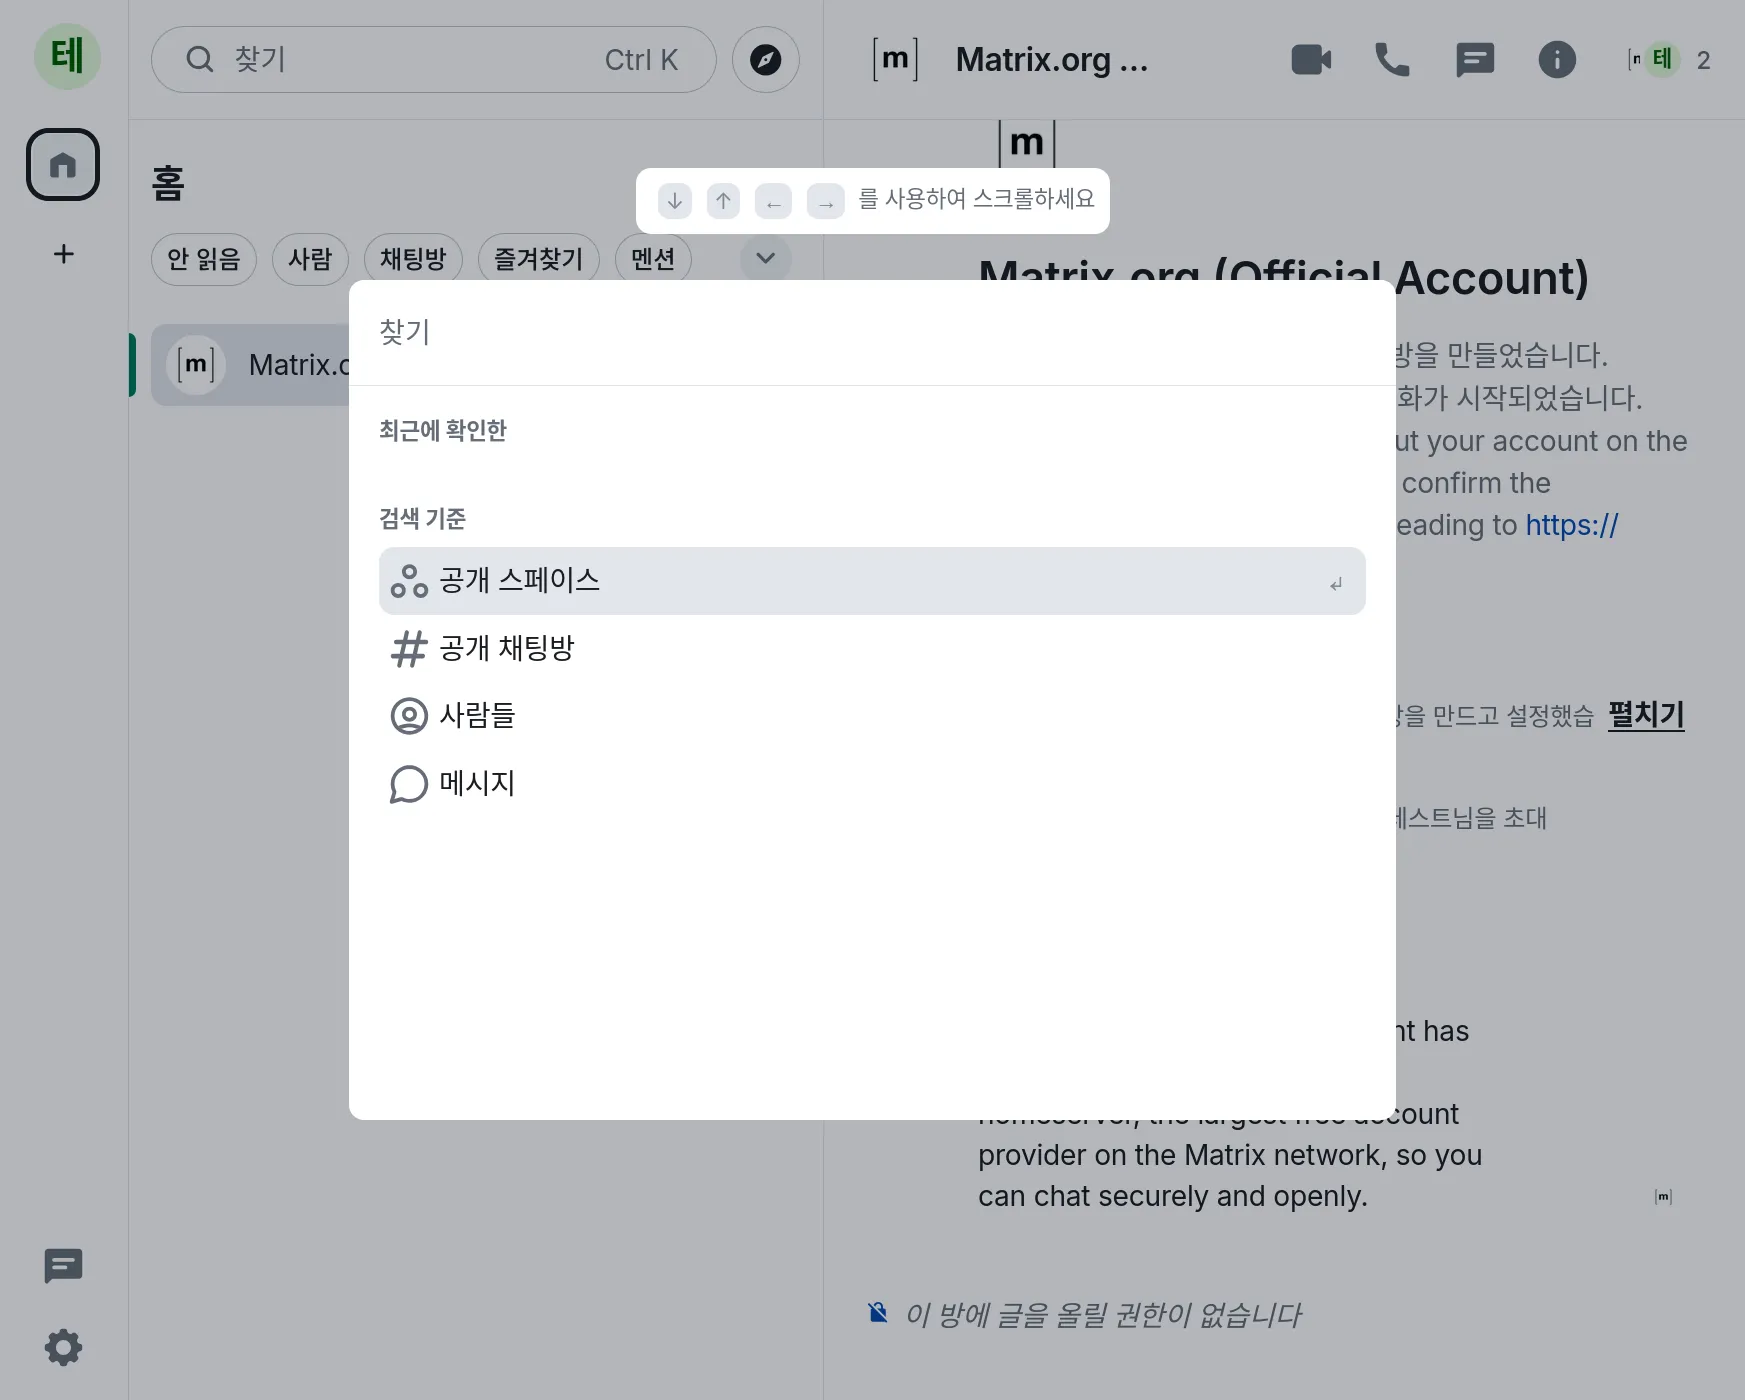Image resolution: width=1745 pixels, height=1400 pixels.
Task: Show room info panel
Action: (x=1557, y=60)
